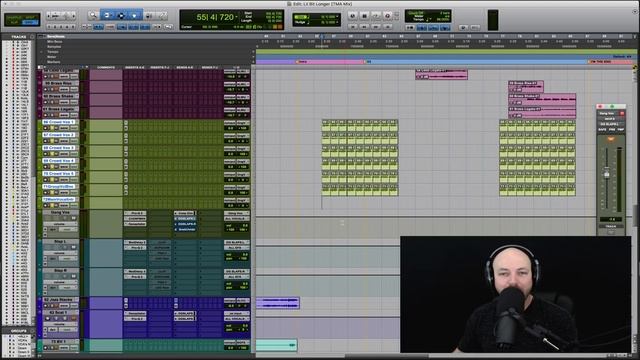Toggle SAFE in the floating fader window
This screenshot has height=360, width=640.
point(602,129)
